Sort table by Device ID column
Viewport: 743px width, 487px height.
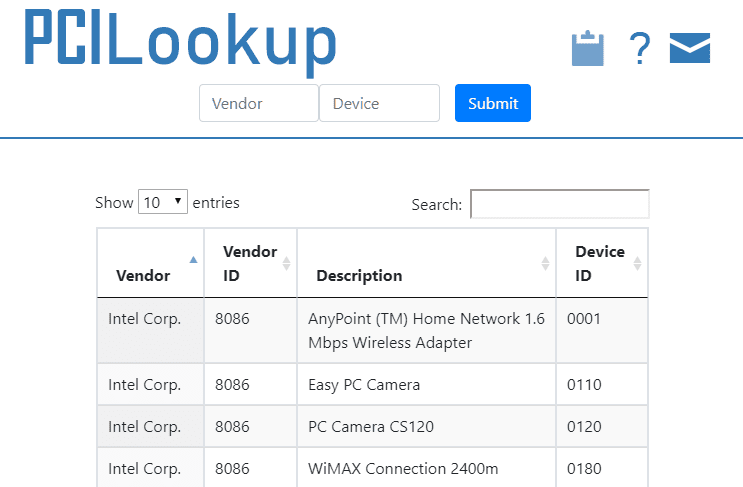pyautogui.click(x=602, y=263)
